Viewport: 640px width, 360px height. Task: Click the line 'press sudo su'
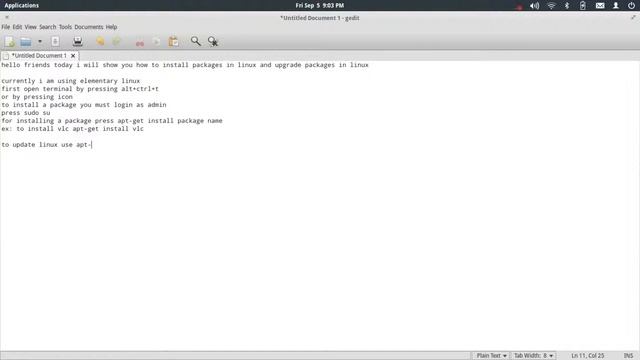pos(26,113)
